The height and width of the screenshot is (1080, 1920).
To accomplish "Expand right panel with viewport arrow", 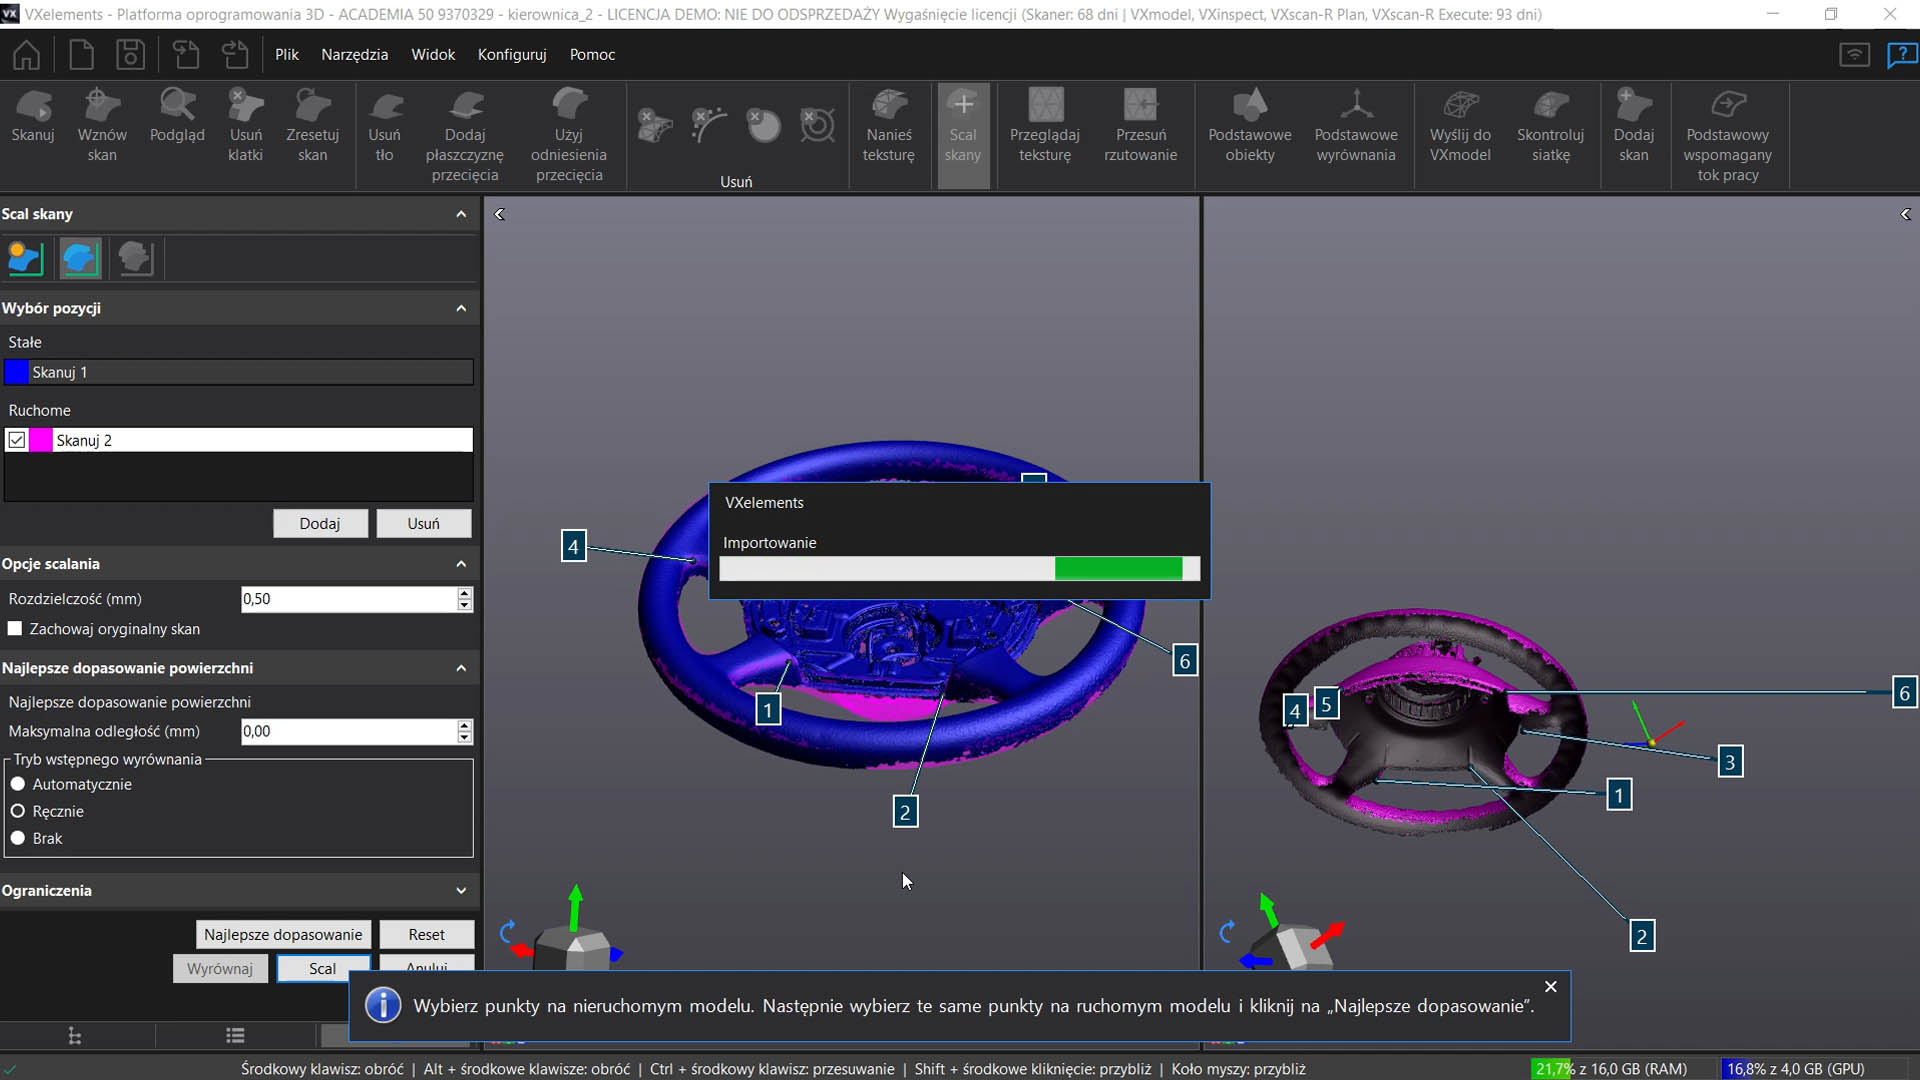I will click(1905, 214).
